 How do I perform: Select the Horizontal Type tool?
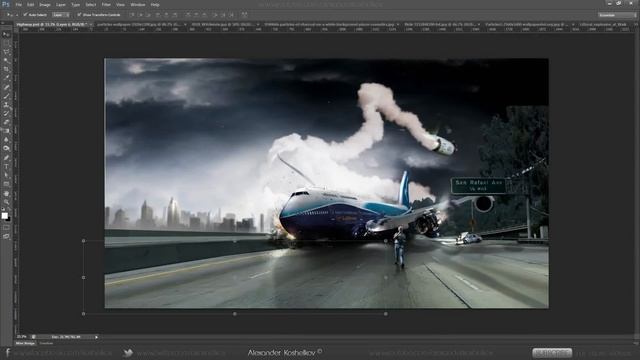6,167
